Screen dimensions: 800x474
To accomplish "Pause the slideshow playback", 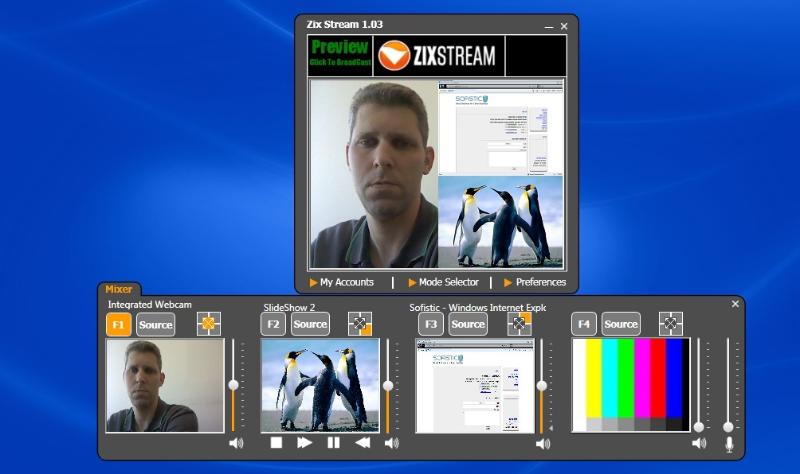I will tap(333, 442).
